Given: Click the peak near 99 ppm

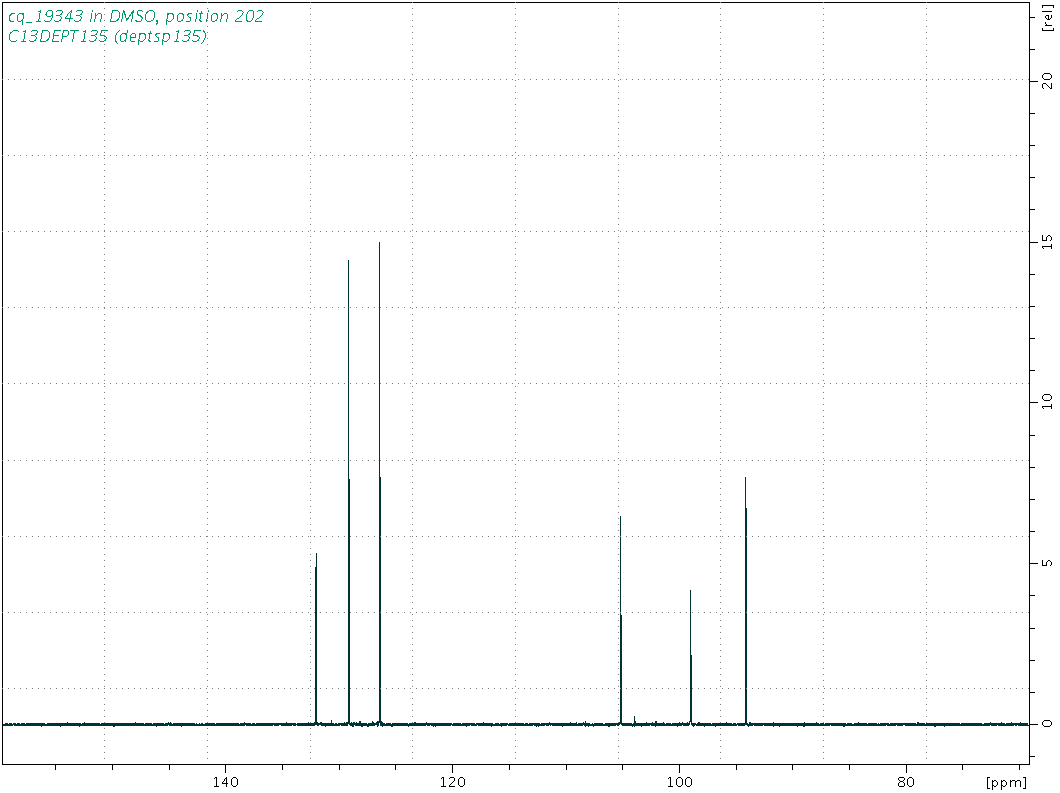Looking at the screenshot, I should tap(690, 657).
